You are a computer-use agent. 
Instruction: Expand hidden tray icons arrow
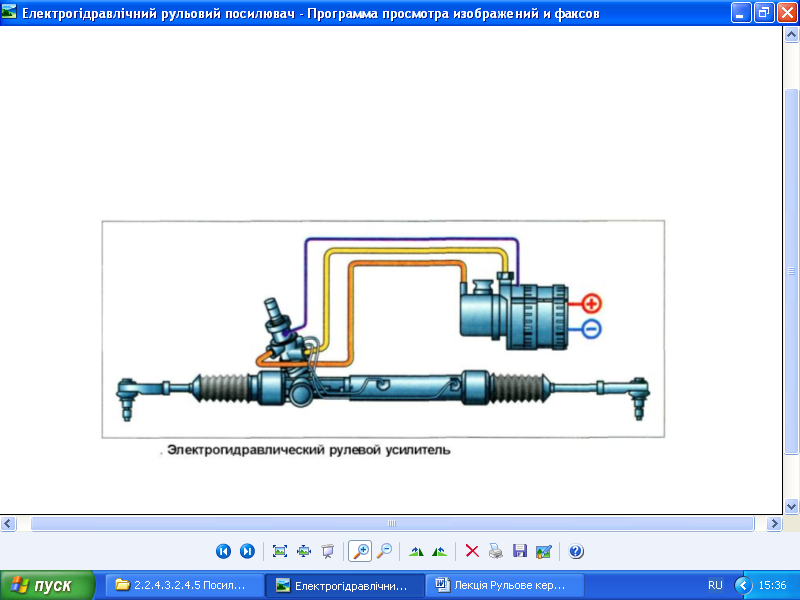coord(743,585)
